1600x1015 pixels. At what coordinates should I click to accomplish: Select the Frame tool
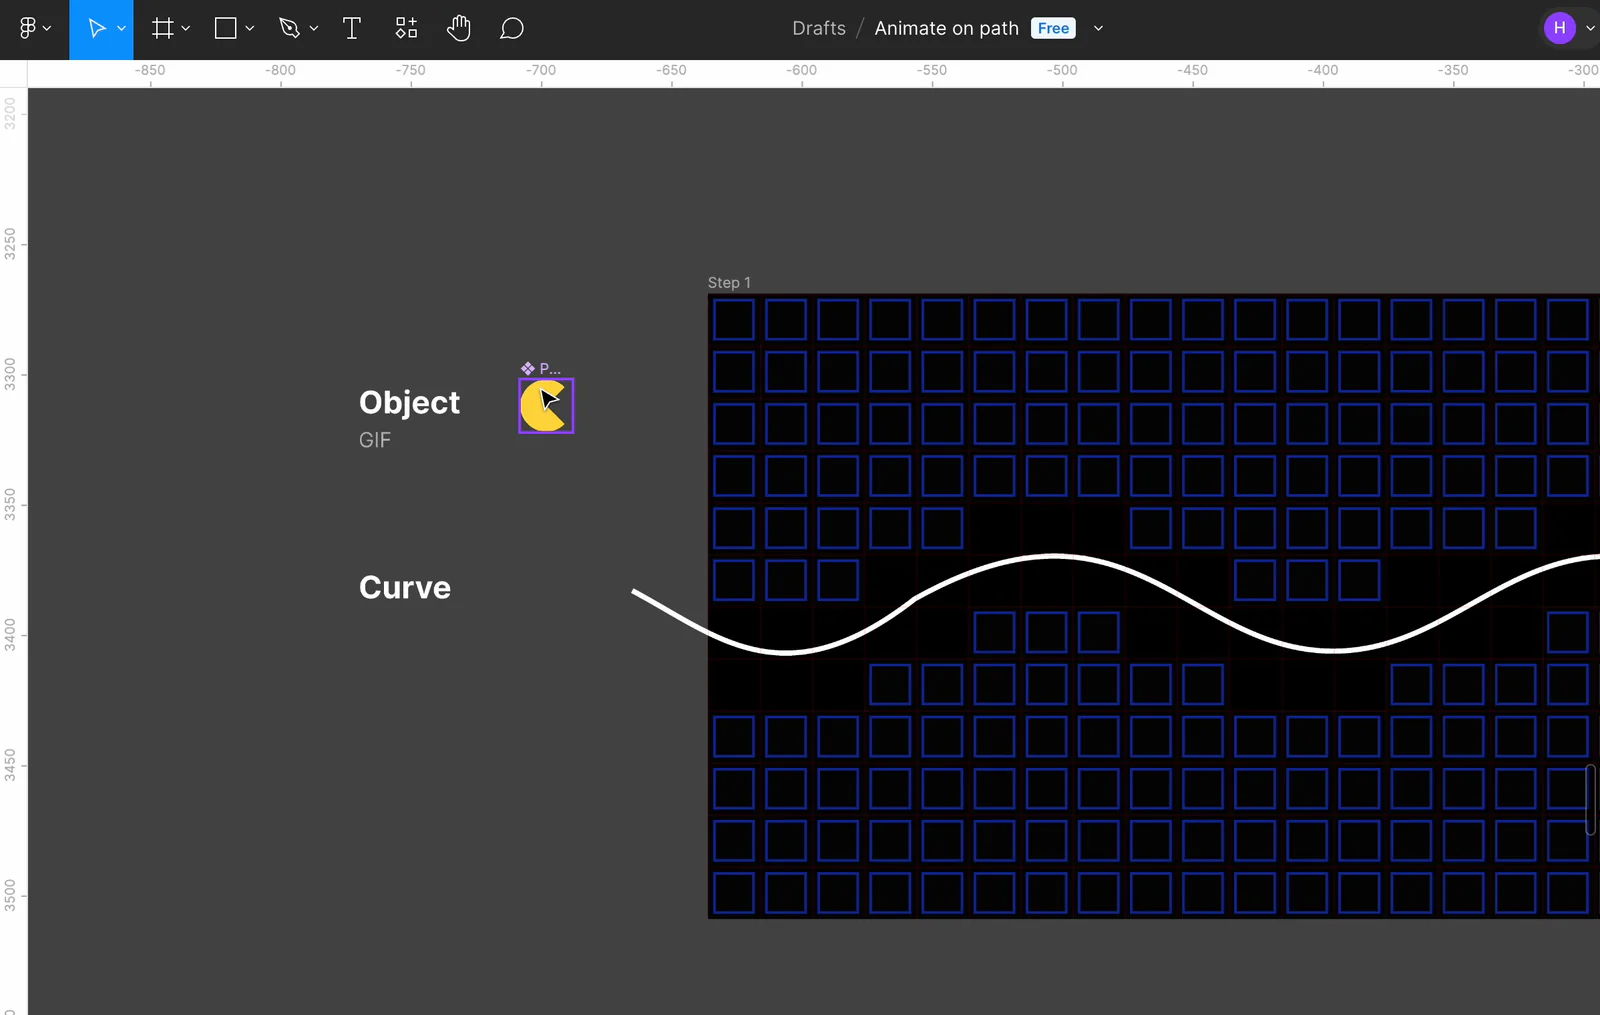click(162, 29)
